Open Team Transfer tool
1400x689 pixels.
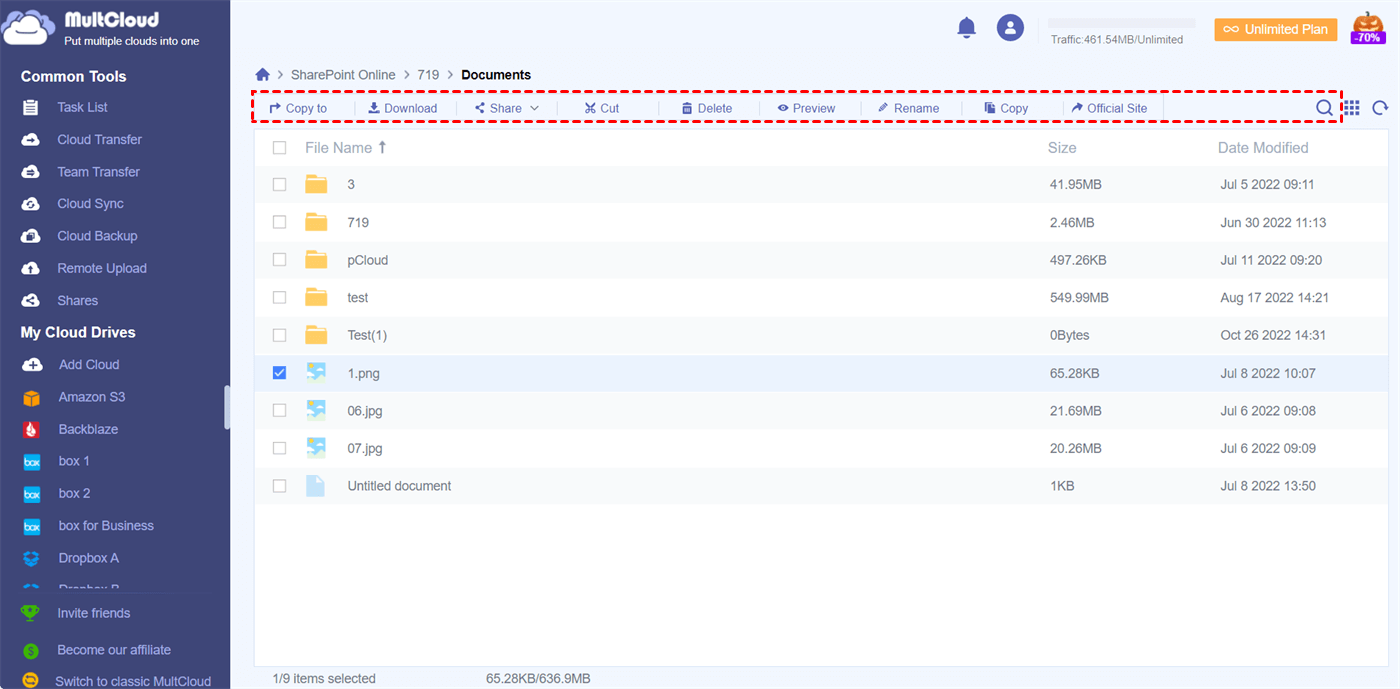tap(98, 172)
